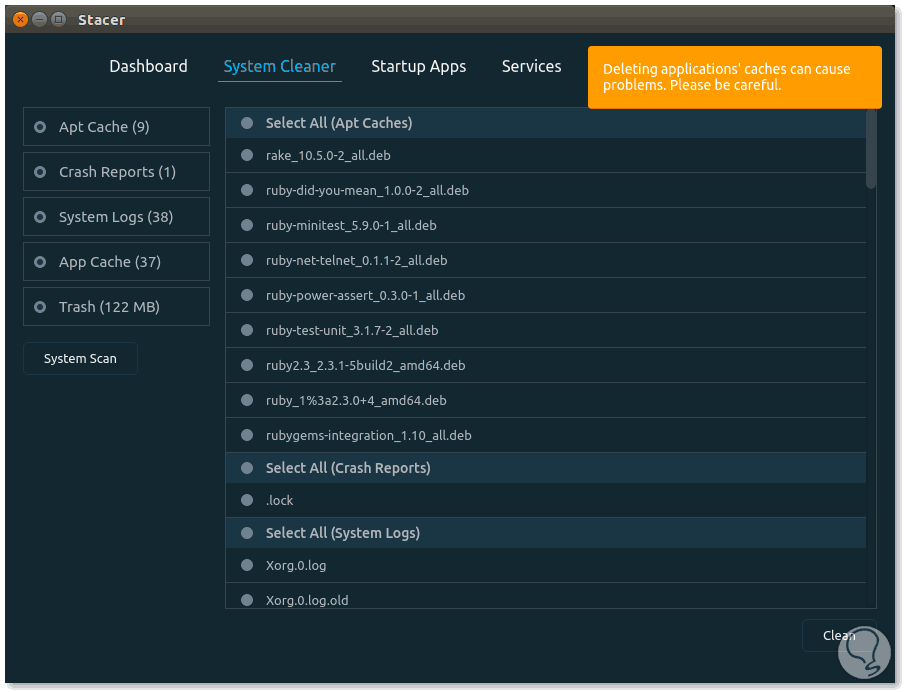
Task: Go to the Services tab
Action: 531,67
